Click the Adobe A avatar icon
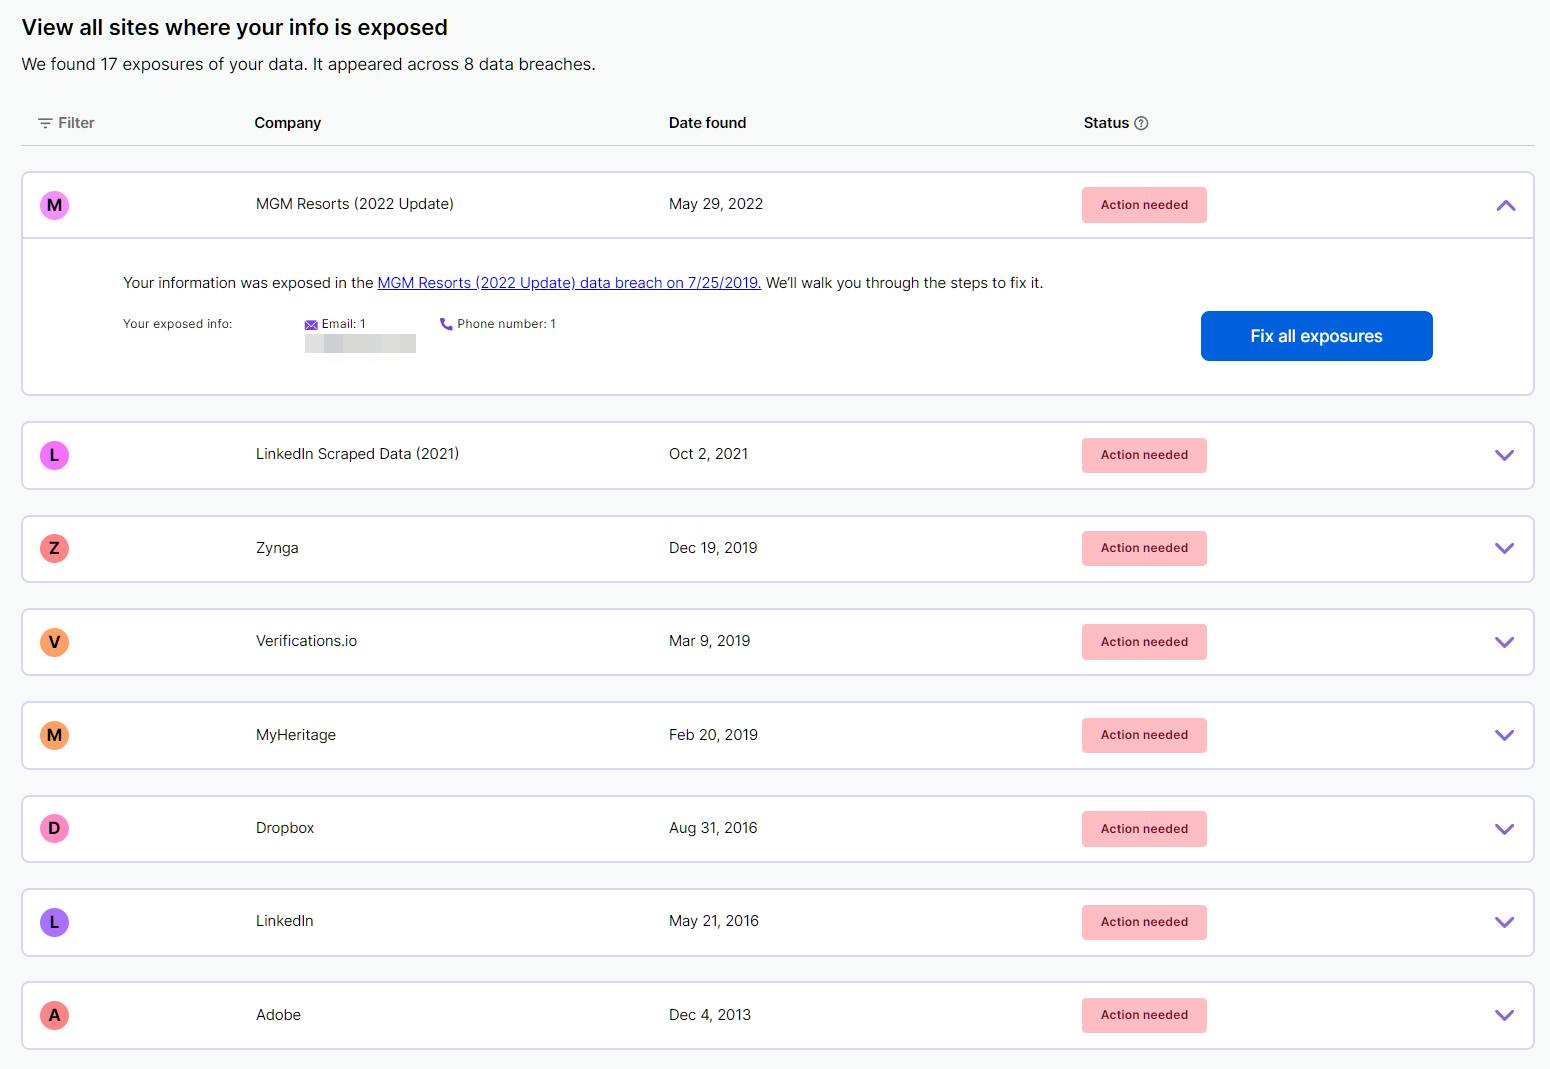Viewport: 1550px width, 1069px height. pyautogui.click(x=54, y=1015)
